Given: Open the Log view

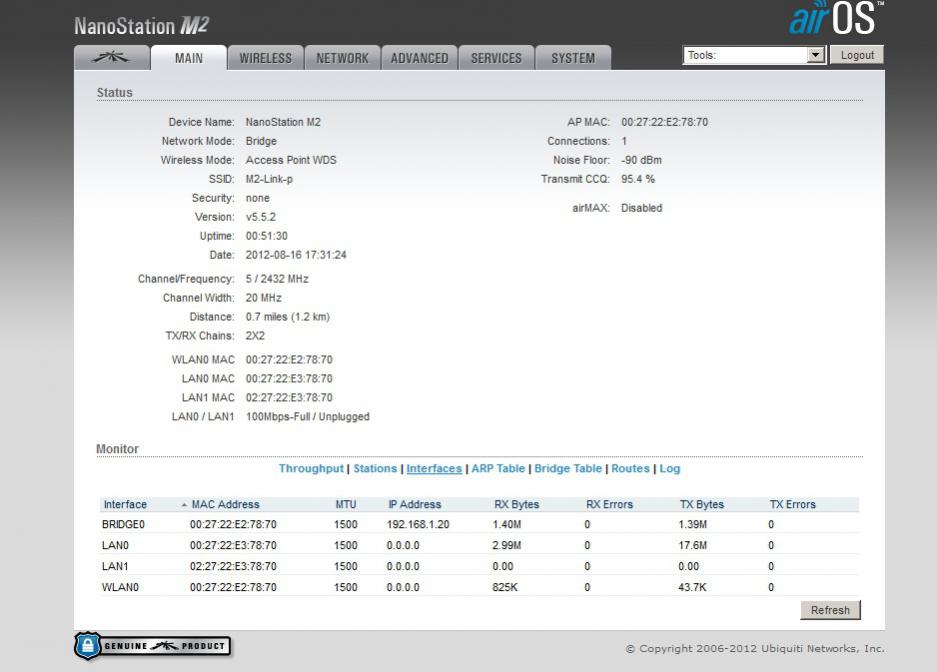Looking at the screenshot, I should tap(669, 468).
